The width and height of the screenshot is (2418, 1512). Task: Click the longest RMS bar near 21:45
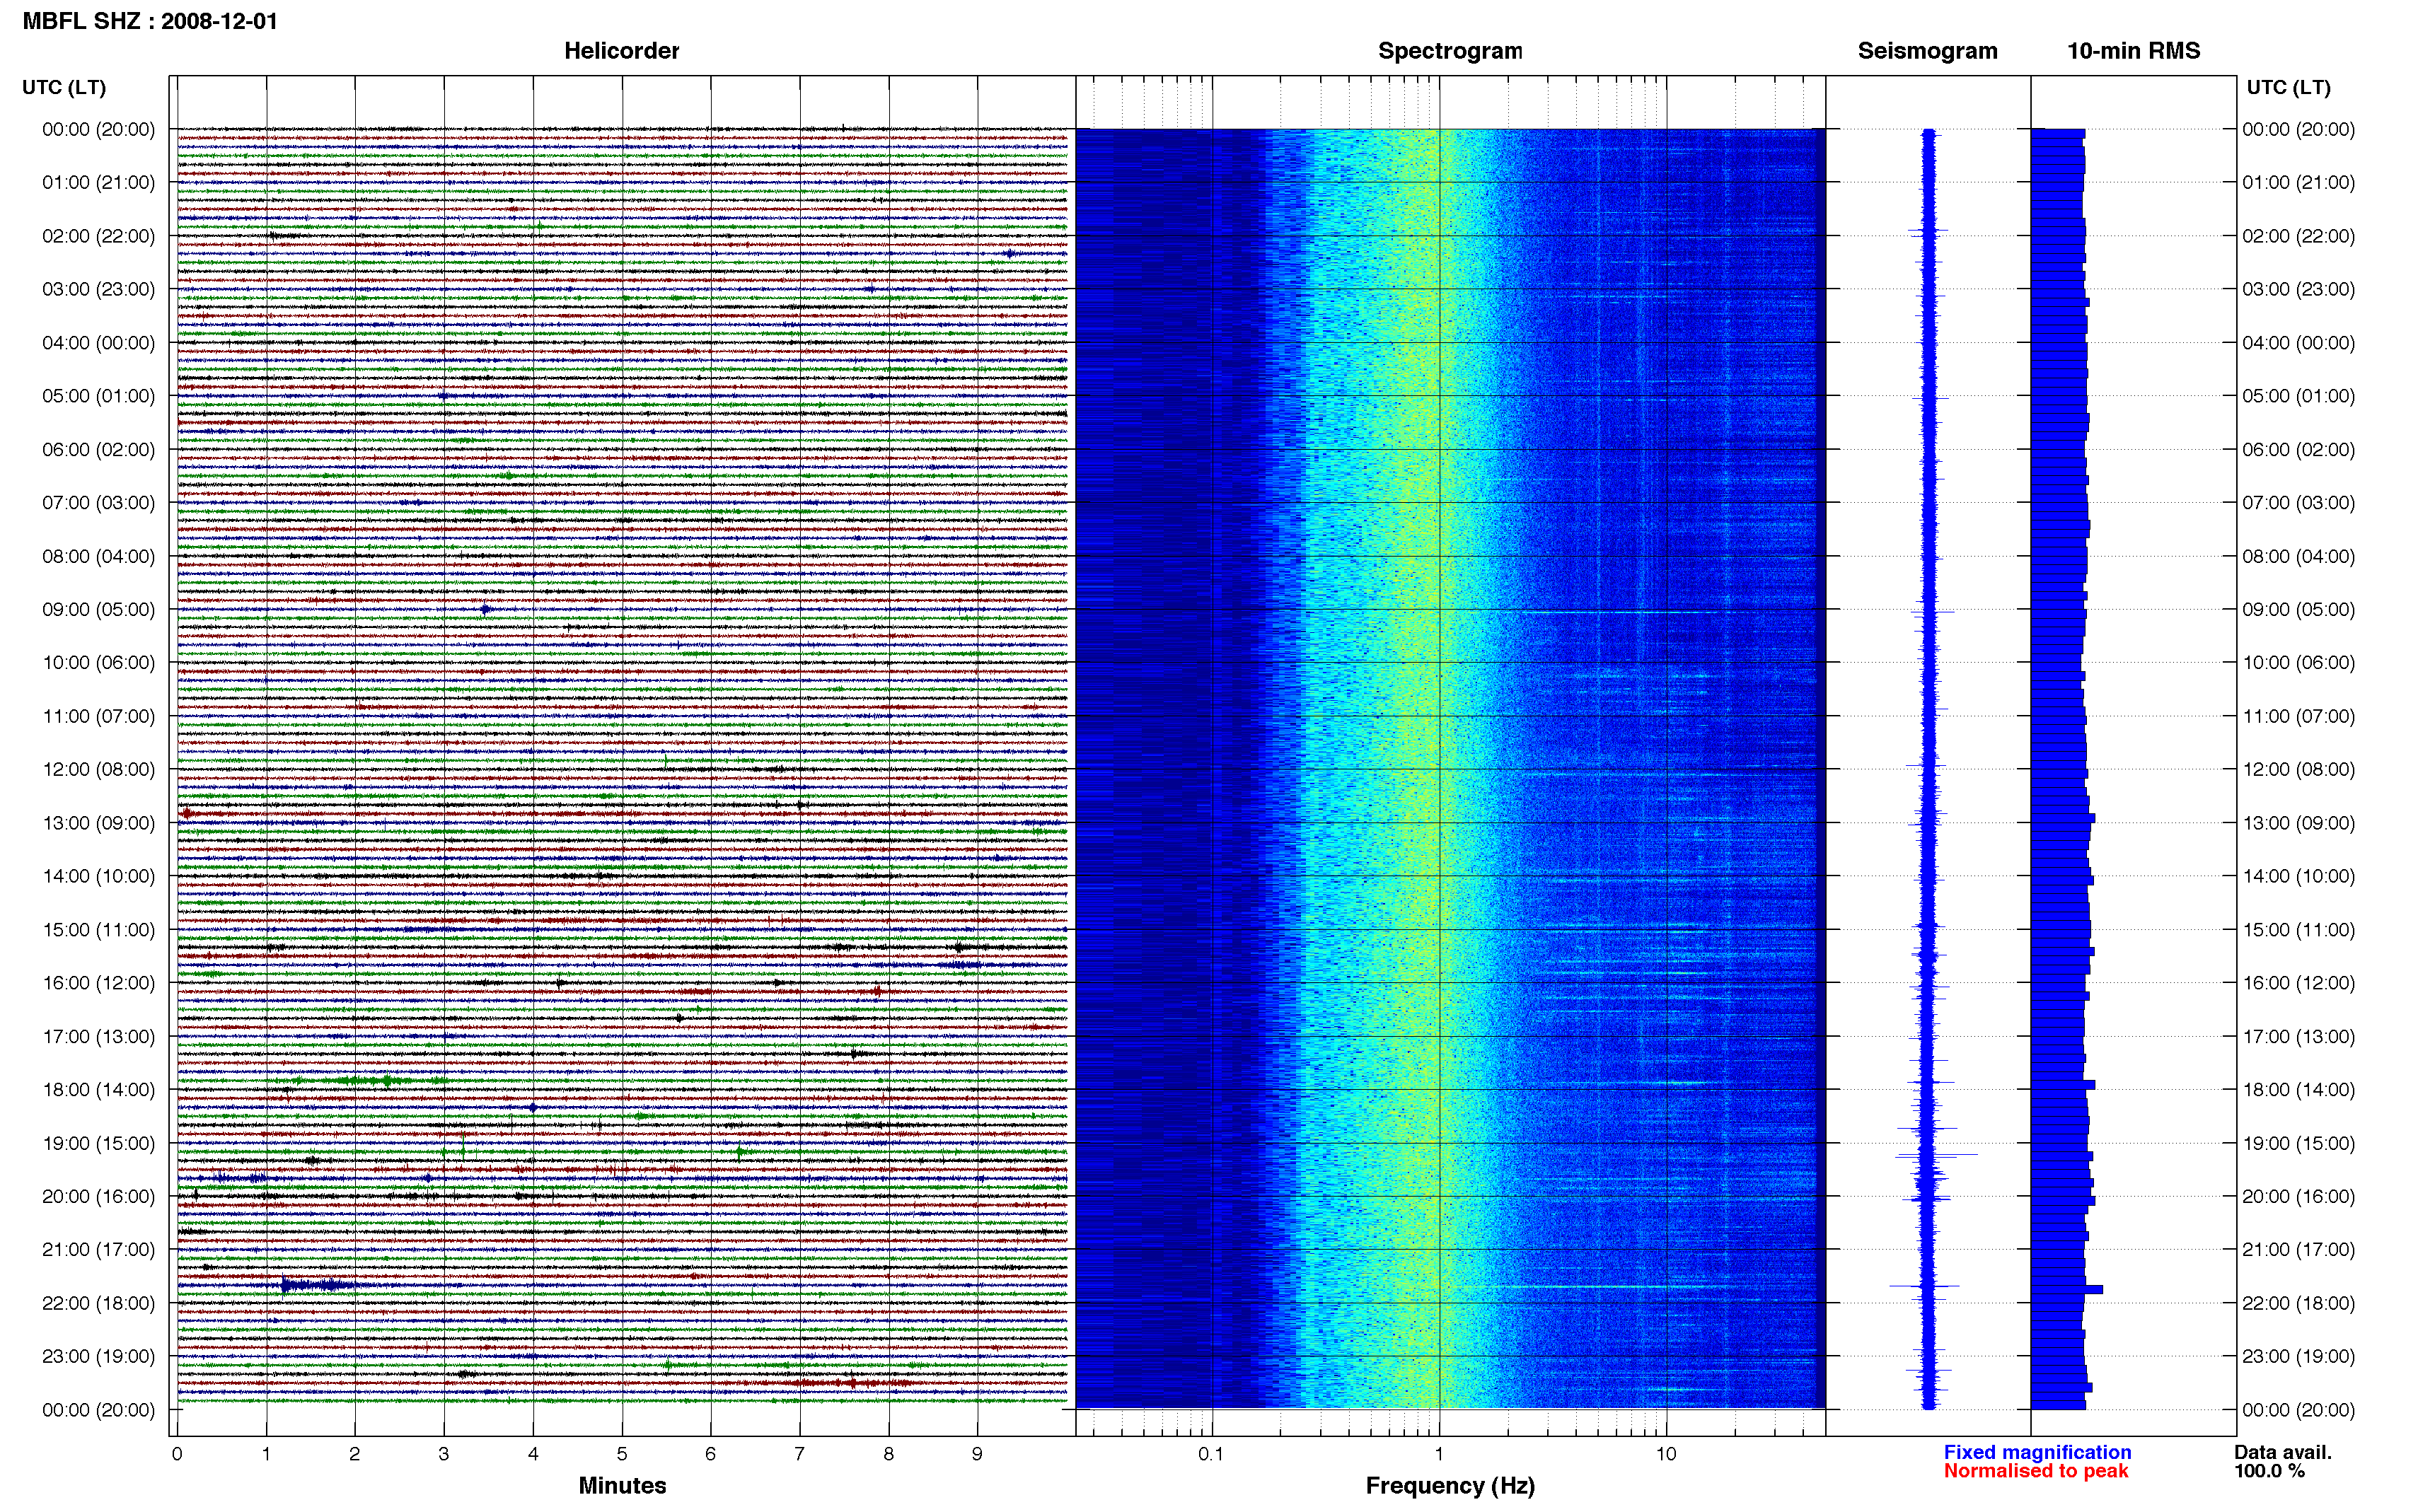(2067, 1290)
